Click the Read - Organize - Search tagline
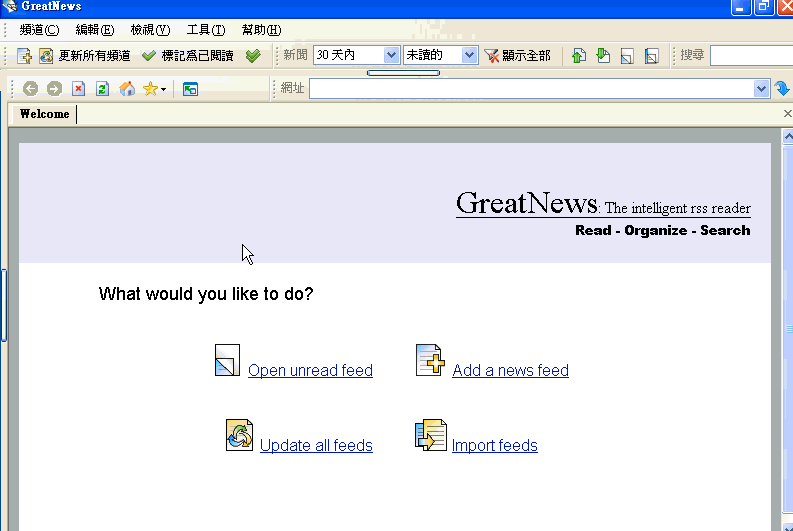This screenshot has width=793, height=531. pos(663,230)
